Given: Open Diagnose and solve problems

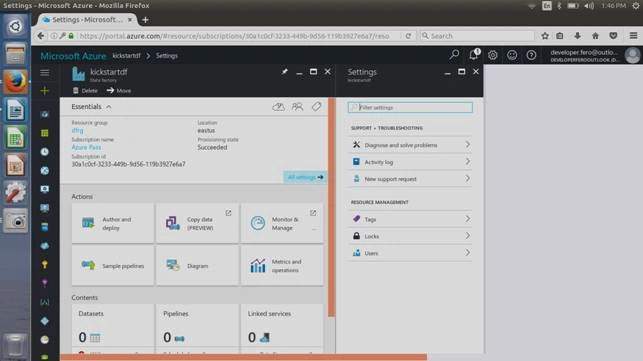Looking at the screenshot, I should click(x=410, y=145).
